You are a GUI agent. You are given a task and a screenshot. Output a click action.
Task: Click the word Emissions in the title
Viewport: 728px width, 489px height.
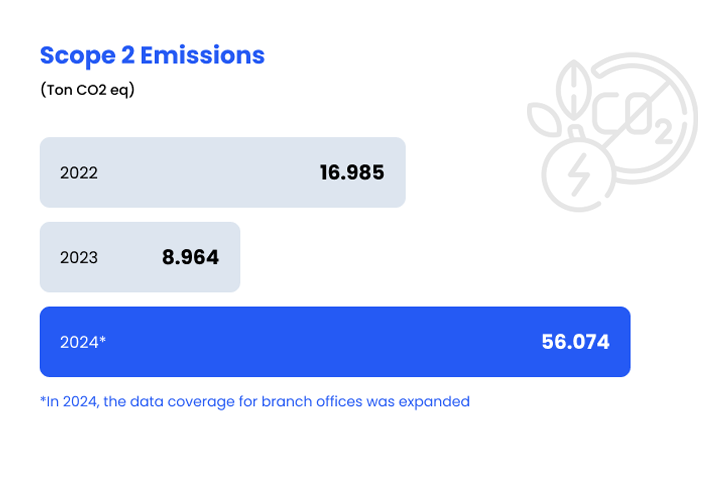(202, 55)
